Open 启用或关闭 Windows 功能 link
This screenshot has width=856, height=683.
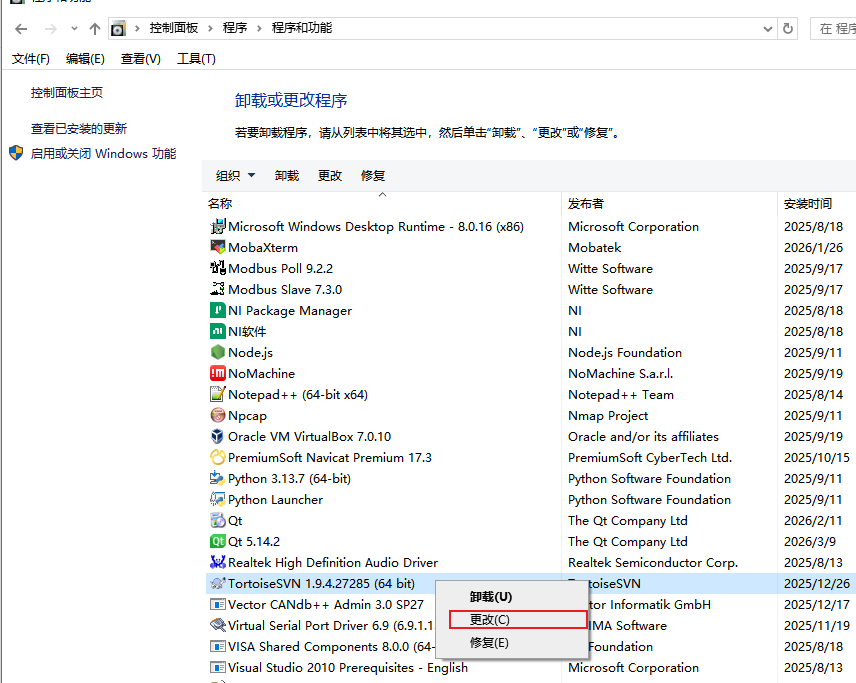click(103, 154)
